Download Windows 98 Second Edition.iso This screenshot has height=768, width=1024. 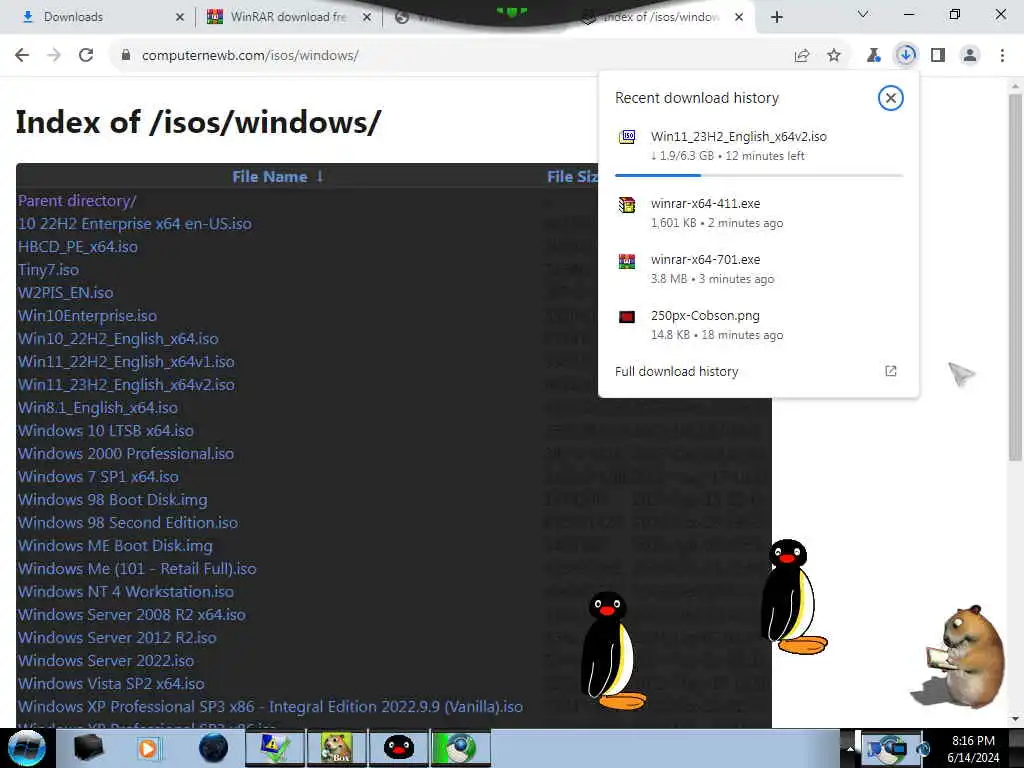pyautogui.click(x=128, y=522)
